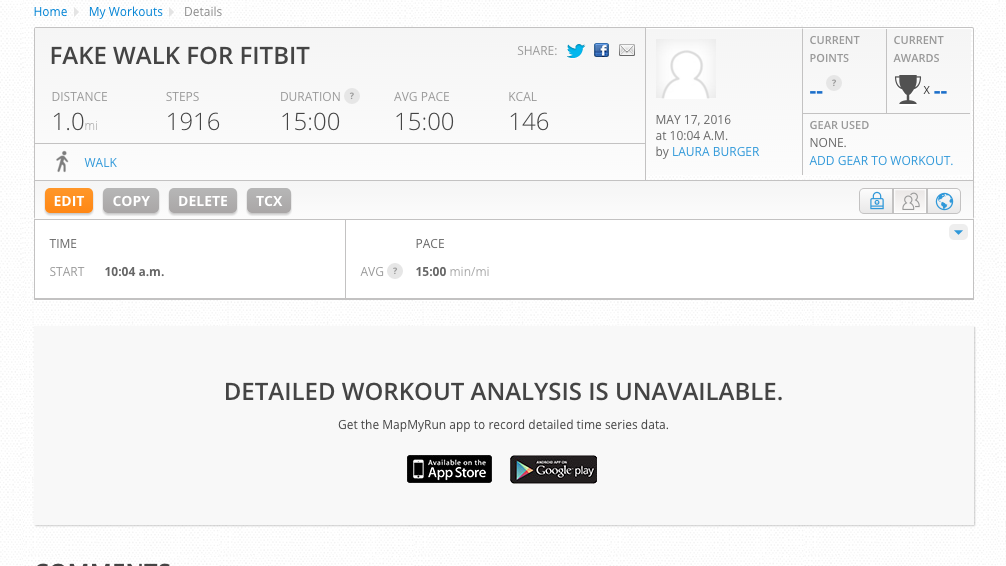This screenshot has width=1006, height=566.
Task: Set workout privacy to friends only
Action: [910, 201]
